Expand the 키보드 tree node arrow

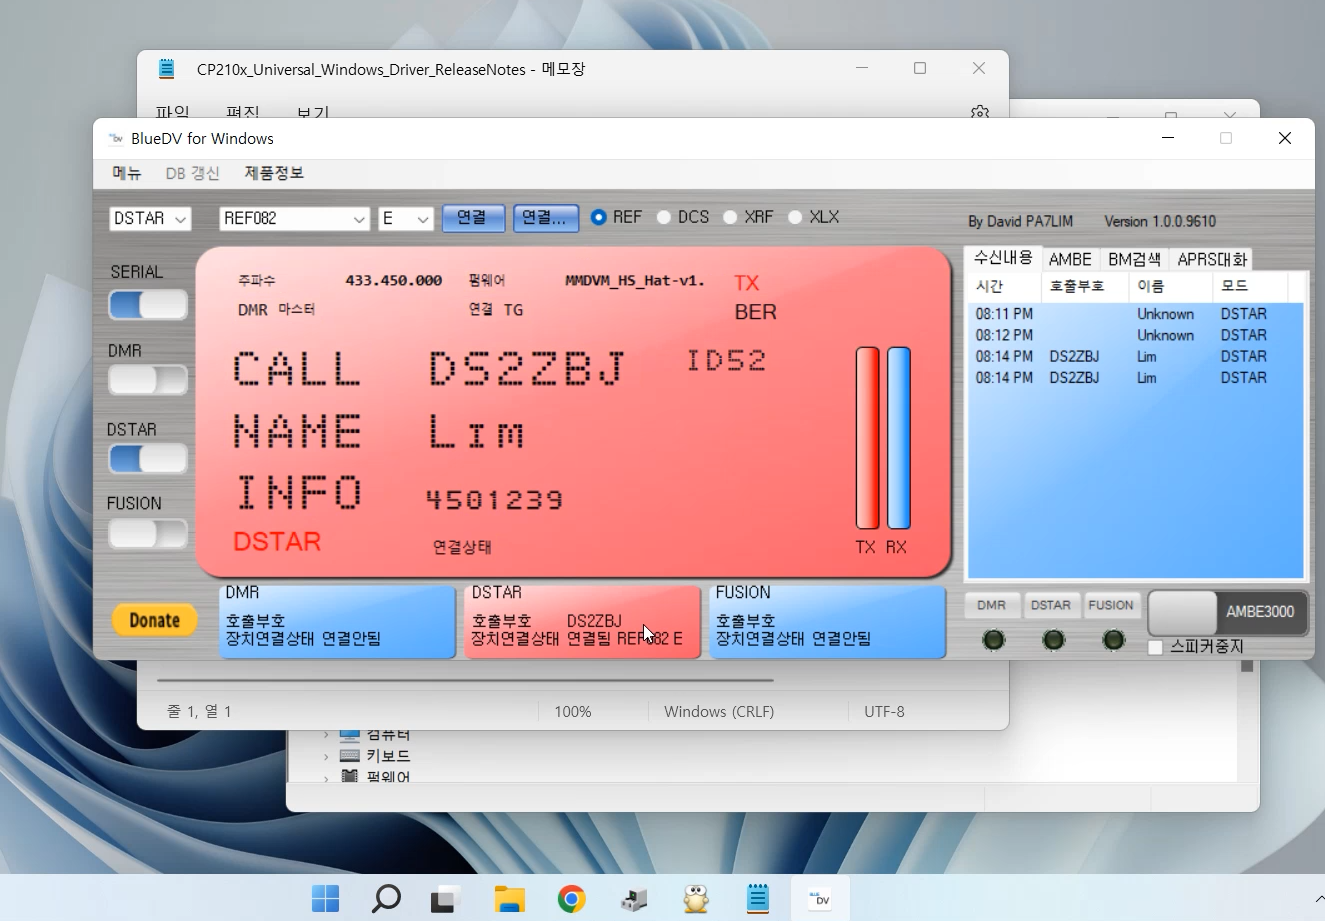(325, 756)
